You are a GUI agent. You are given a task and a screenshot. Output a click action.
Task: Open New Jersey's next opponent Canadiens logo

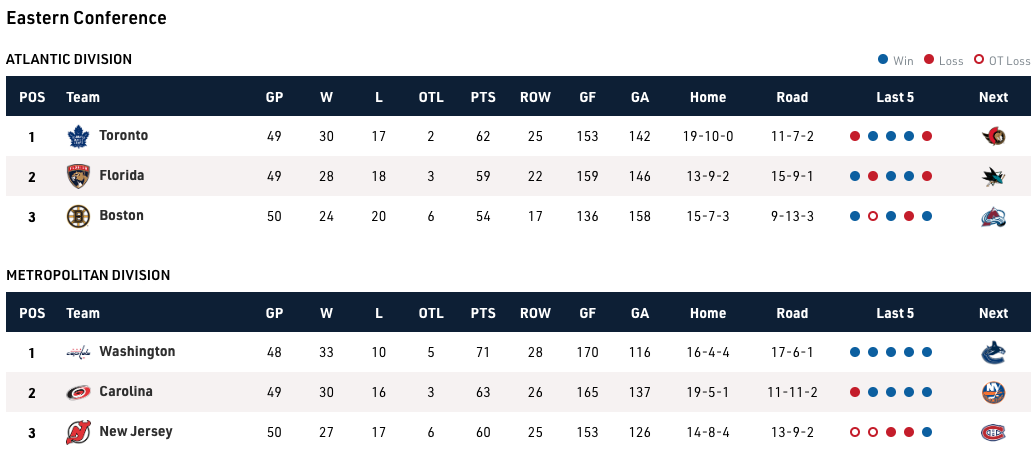[x=993, y=432]
